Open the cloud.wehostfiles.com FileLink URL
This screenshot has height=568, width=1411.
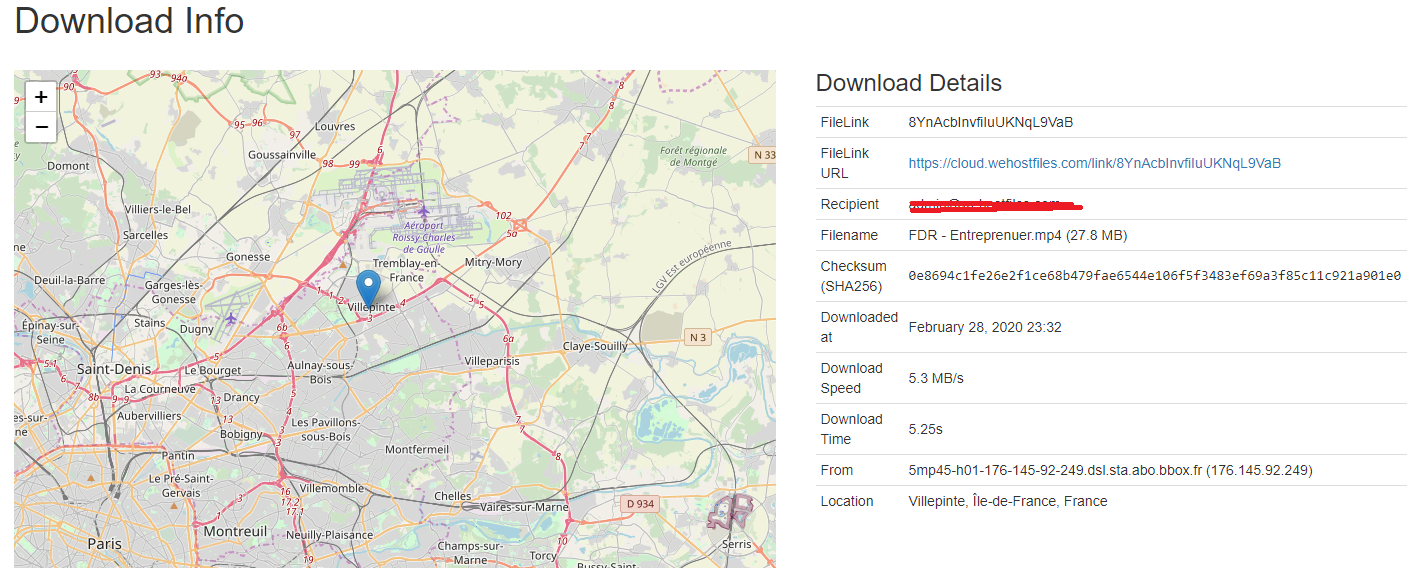tap(1094, 163)
